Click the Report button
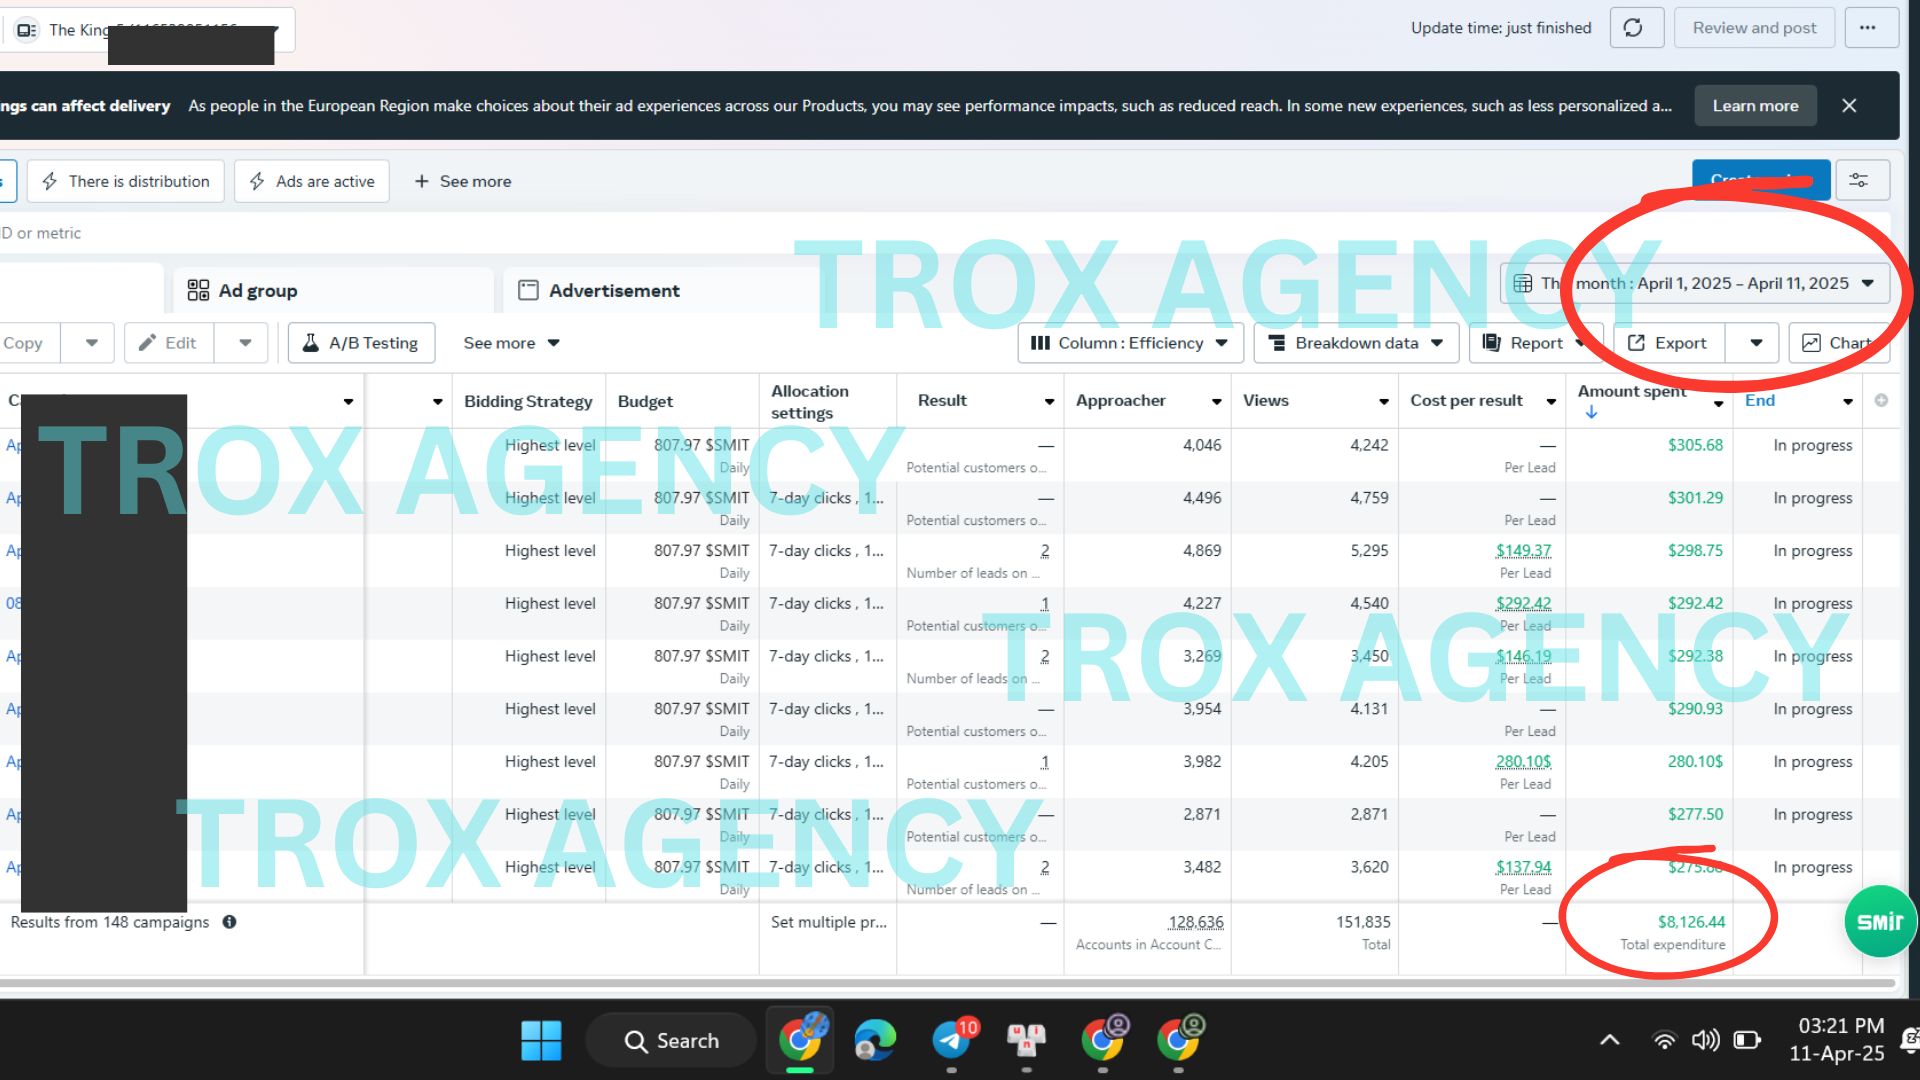The height and width of the screenshot is (1080, 1920). [1536, 343]
